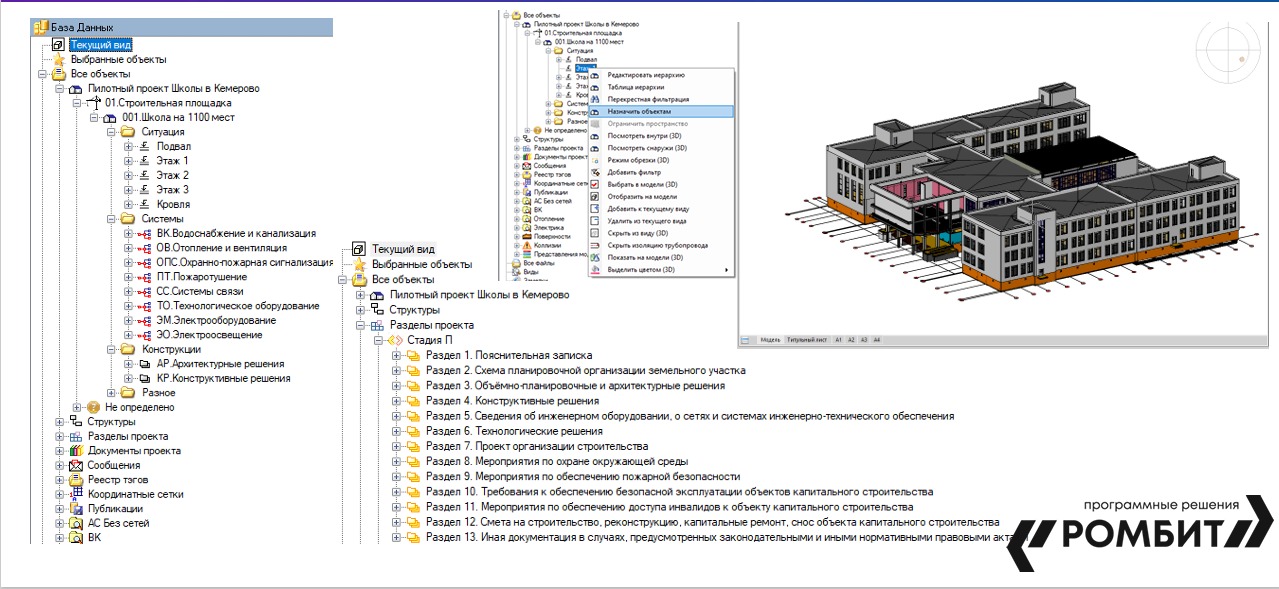1279x589 pixels.
Task: Choose Назначить объектам in the context menu
Action: (639, 112)
